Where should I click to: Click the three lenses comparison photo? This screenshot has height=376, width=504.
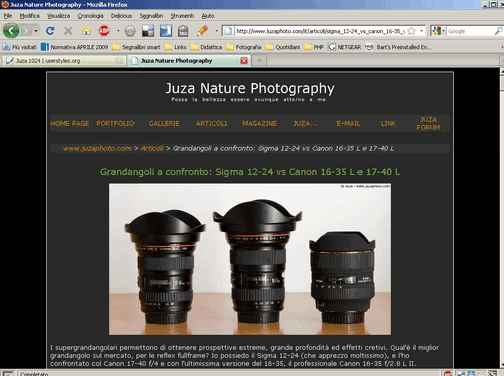click(x=250, y=259)
